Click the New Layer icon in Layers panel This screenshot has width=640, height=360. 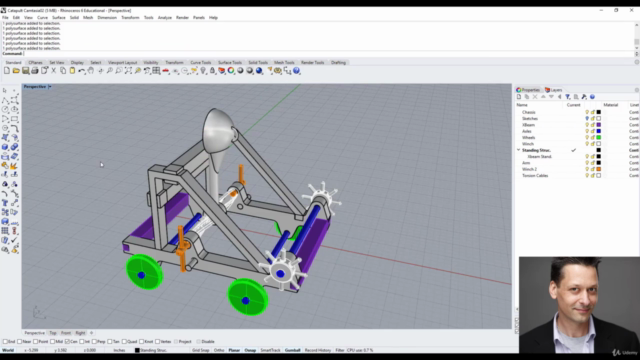pos(519,97)
